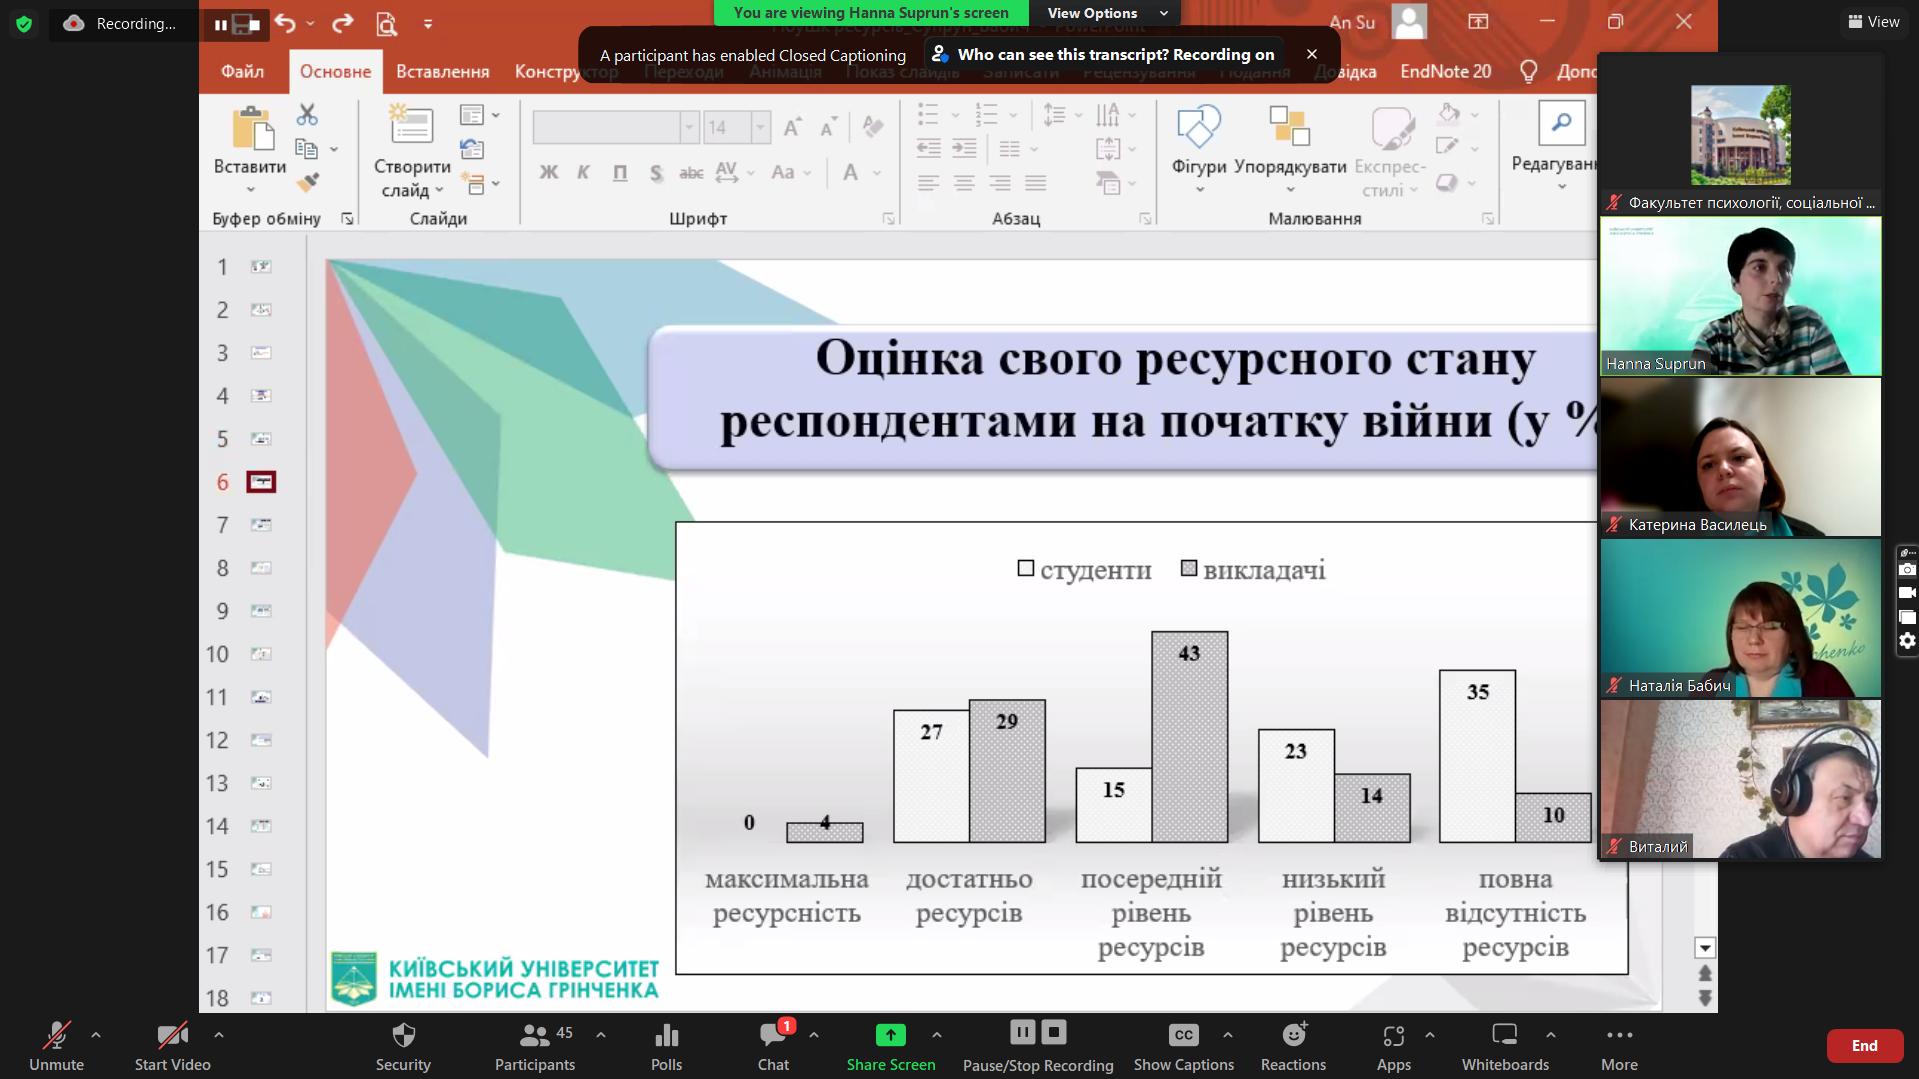Click the red End meeting button
Image resolution: width=1919 pixels, height=1079 pixels.
pos(1864,1046)
